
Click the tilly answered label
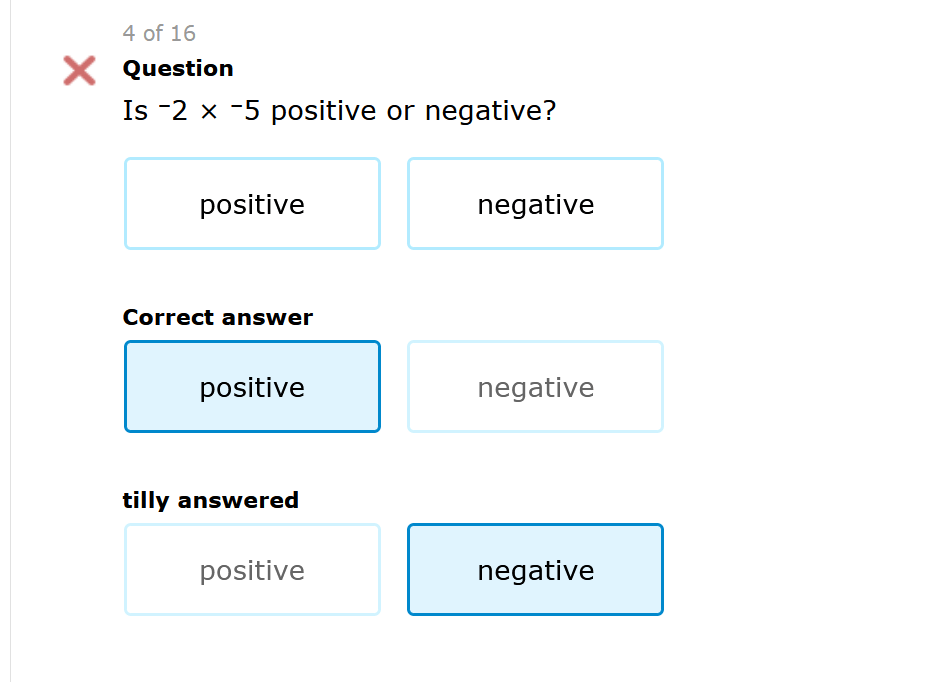point(210,500)
